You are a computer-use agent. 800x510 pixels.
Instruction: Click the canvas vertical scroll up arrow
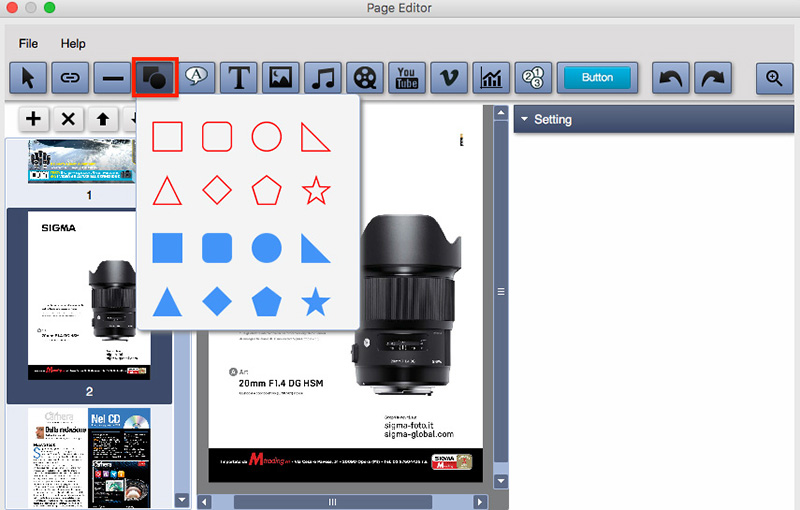pyautogui.click(x=501, y=113)
